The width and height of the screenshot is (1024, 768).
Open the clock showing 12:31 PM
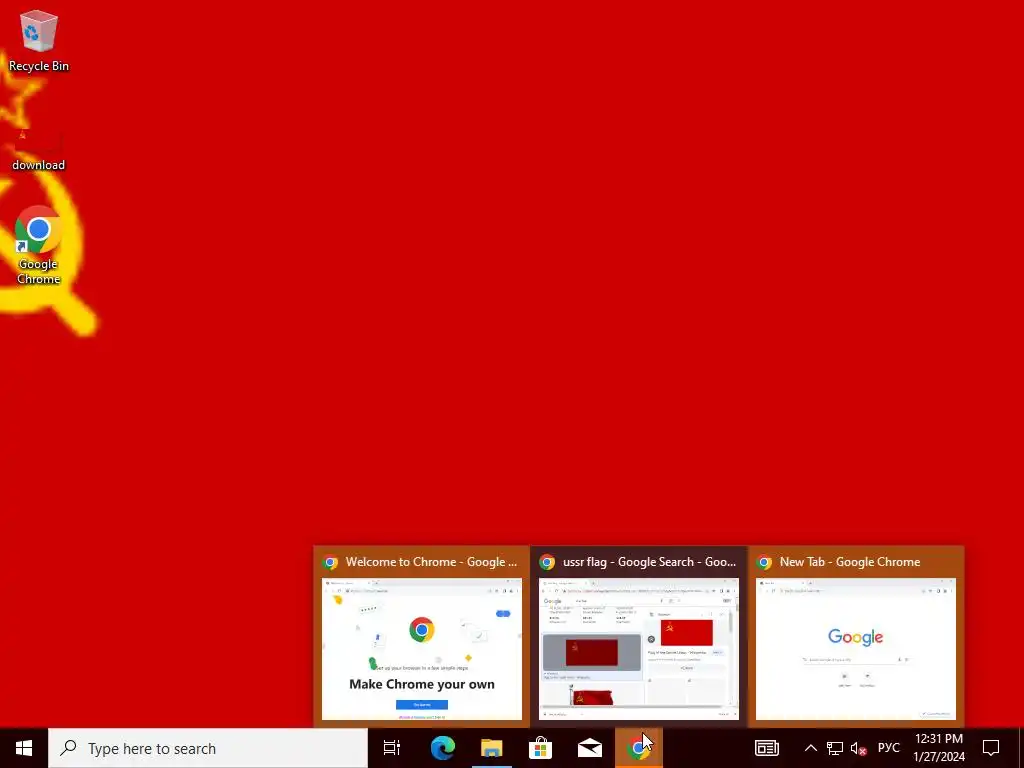(x=938, y=748)
